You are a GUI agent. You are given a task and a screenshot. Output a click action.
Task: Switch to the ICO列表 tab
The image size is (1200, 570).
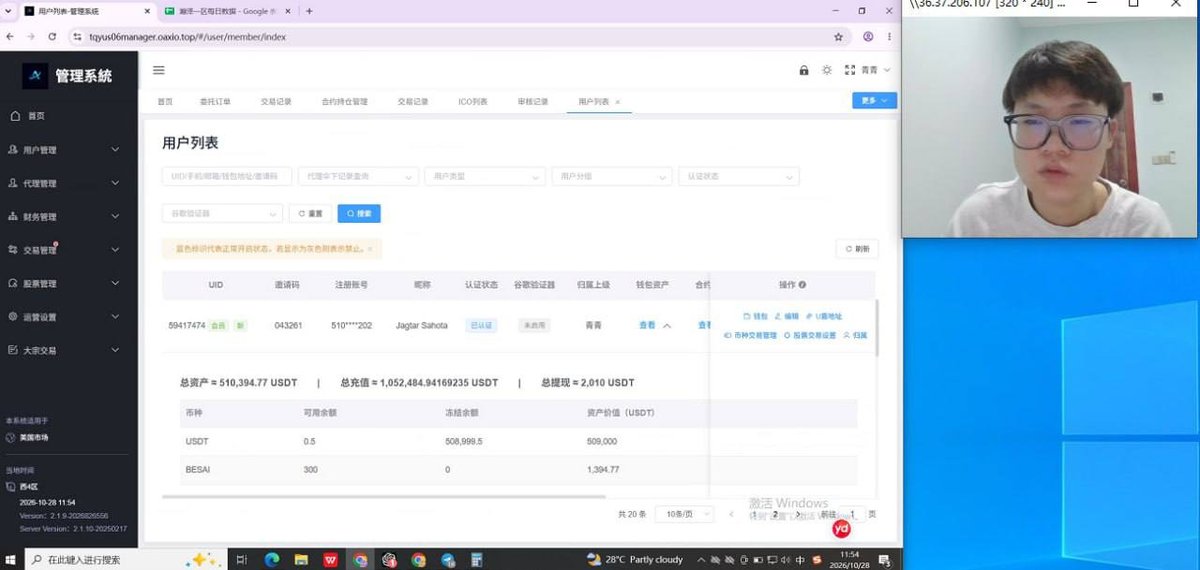pyautogui.click(x=473, y=102)
